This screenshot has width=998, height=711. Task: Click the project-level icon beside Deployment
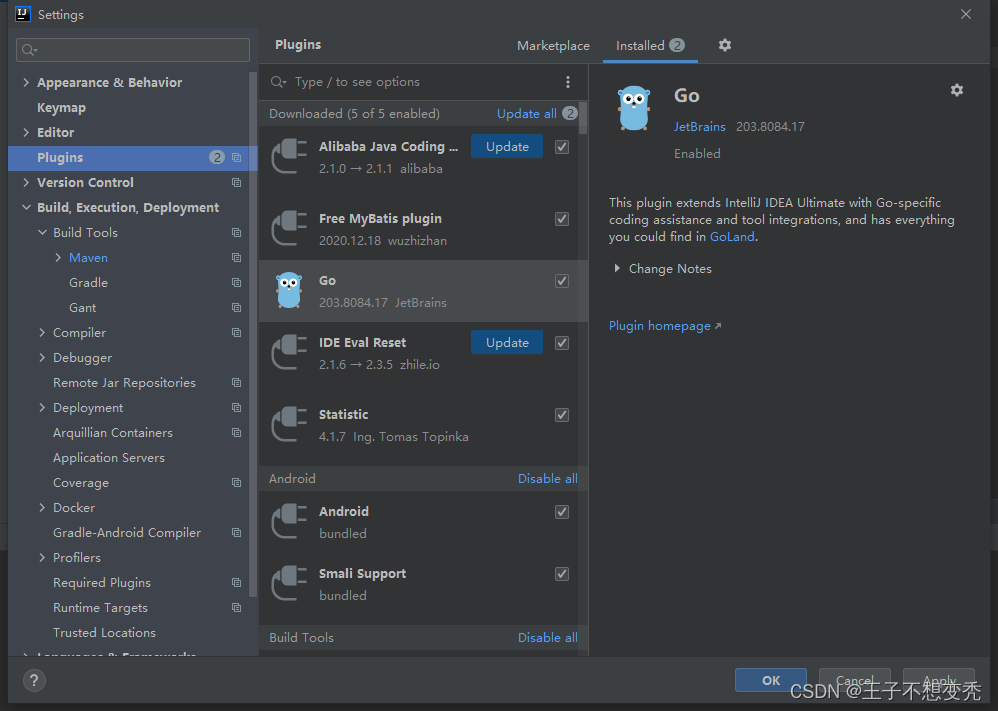coord(237,408)
